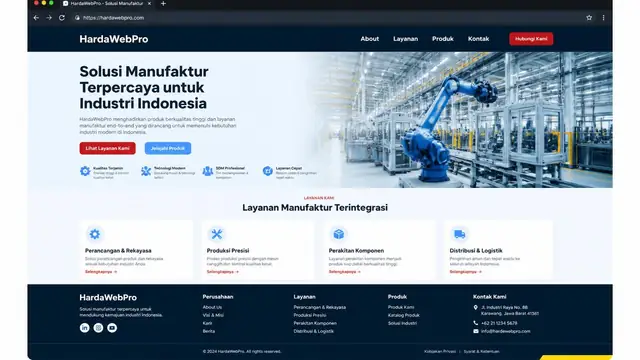Click the Perakitan Komponen card title
Screen dimensions: 640x360
click(356, 251)
